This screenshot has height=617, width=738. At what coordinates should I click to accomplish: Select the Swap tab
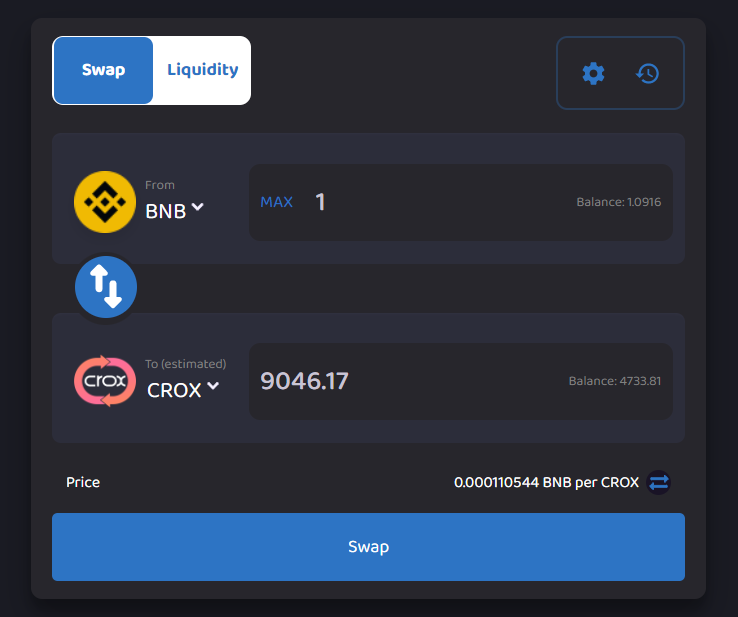(x=104, y=70)
